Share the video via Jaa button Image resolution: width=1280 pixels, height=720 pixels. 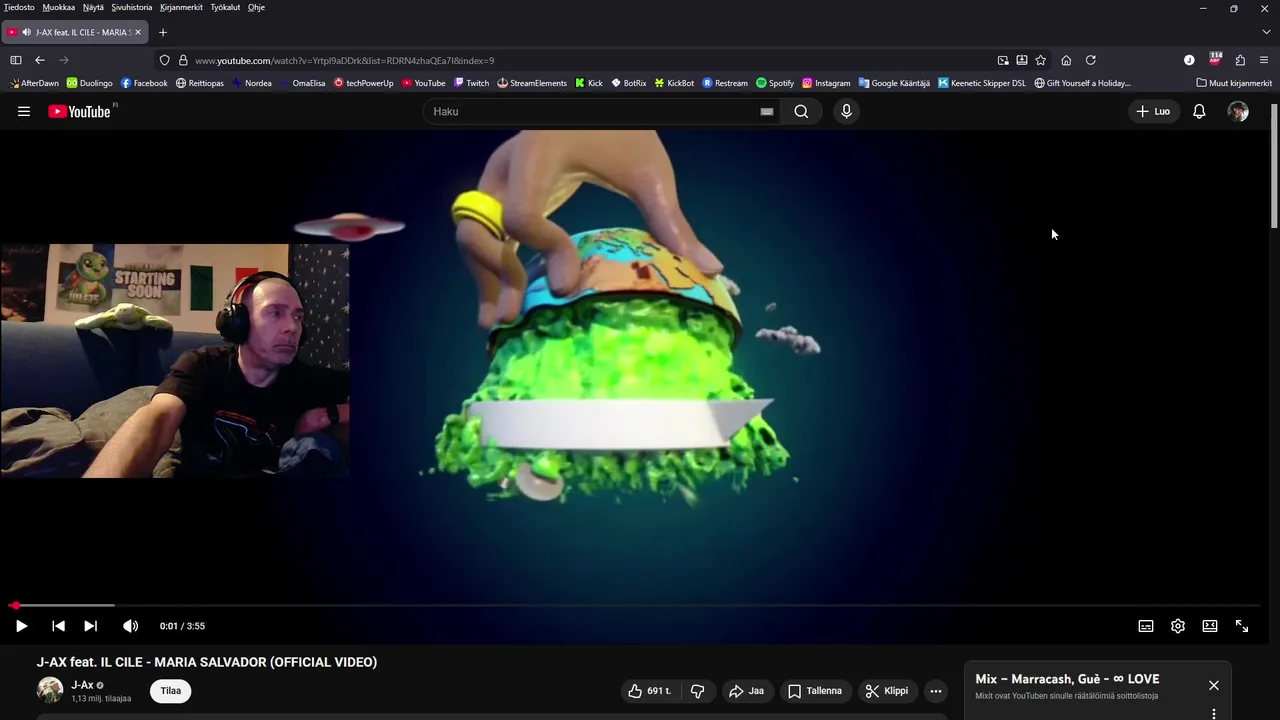746,691
